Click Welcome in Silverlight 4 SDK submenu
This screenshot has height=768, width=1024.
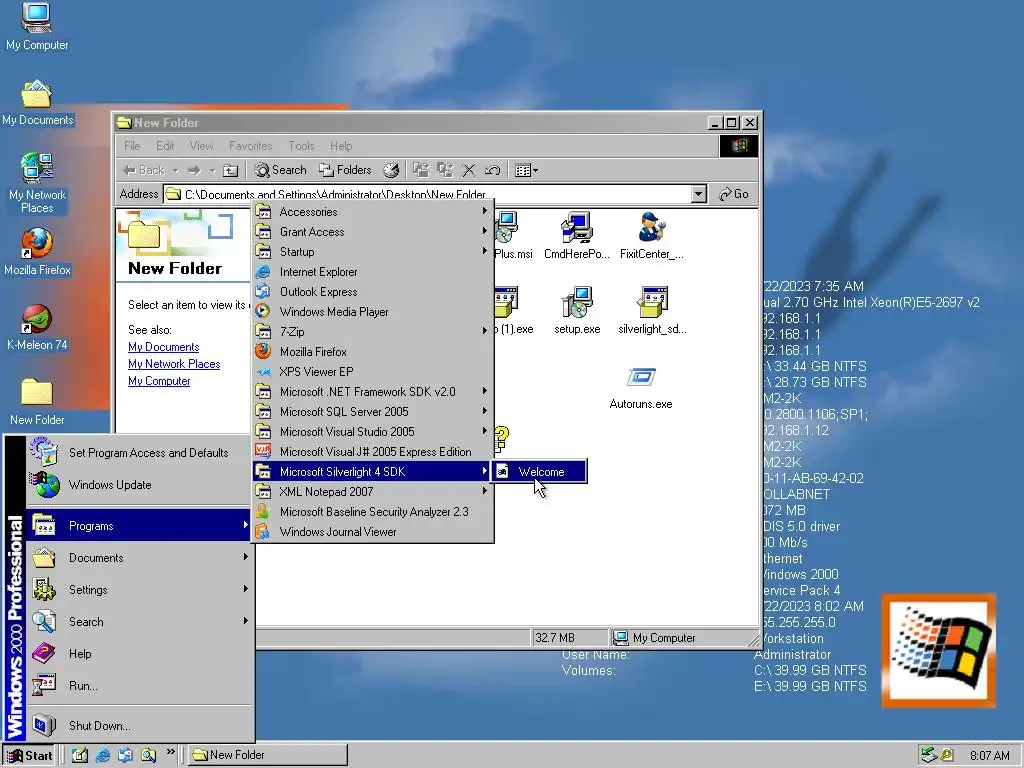[x=539, y=472]
